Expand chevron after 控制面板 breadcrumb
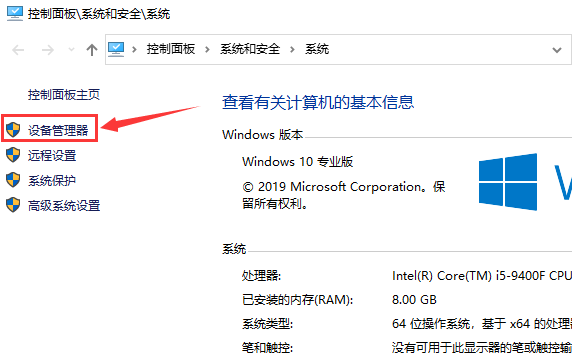The image size is (572, 361). tap(207, 49)
